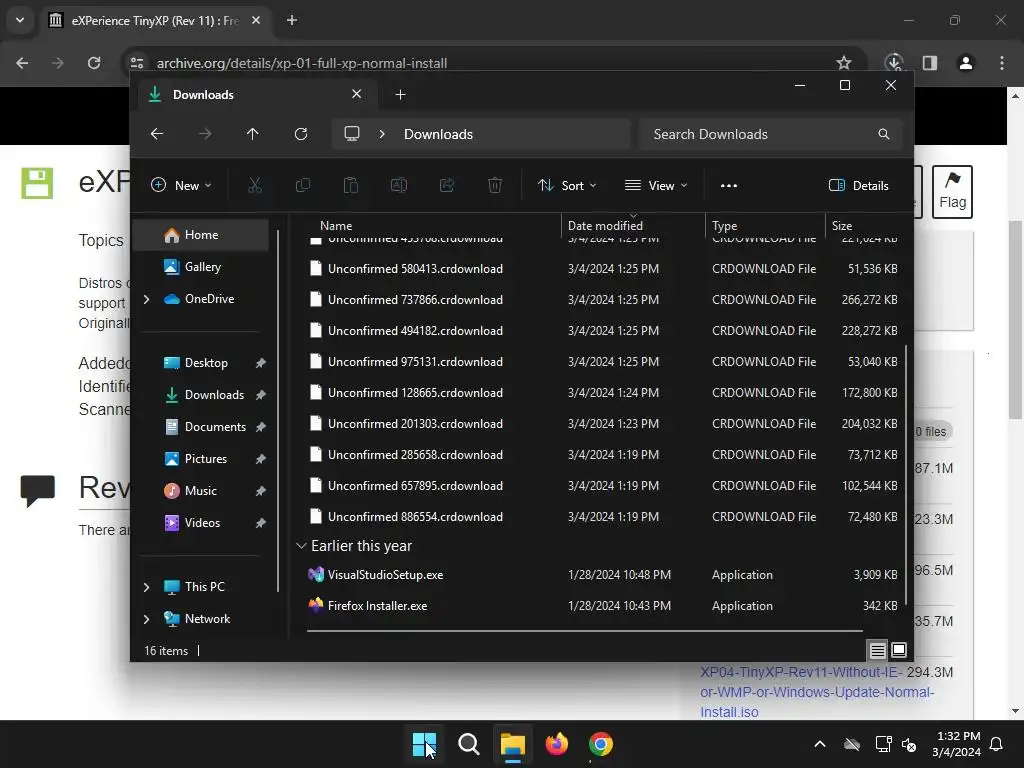The height and width of the screenshot is (768, 1024).
Task: Click the Explorer horizontal scrollbar
Action: coord(584,631)
